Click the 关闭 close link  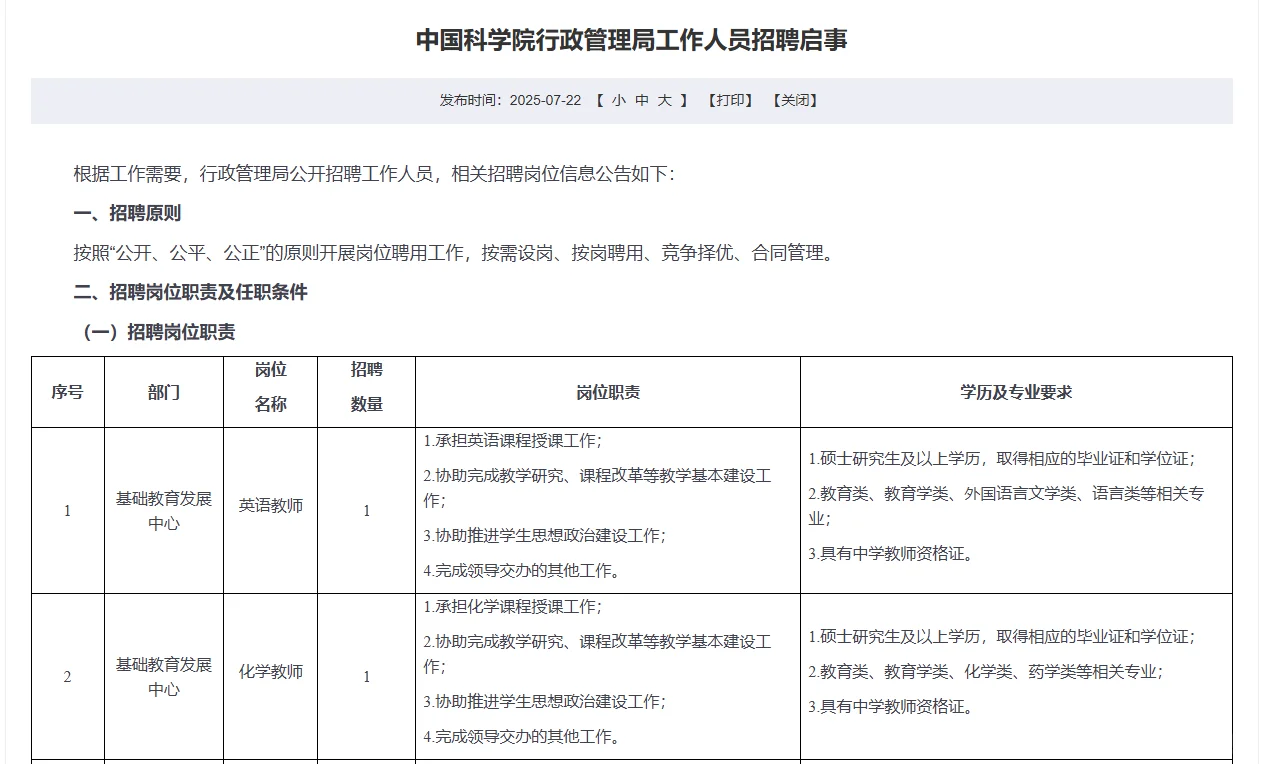(x=795, y=100)
